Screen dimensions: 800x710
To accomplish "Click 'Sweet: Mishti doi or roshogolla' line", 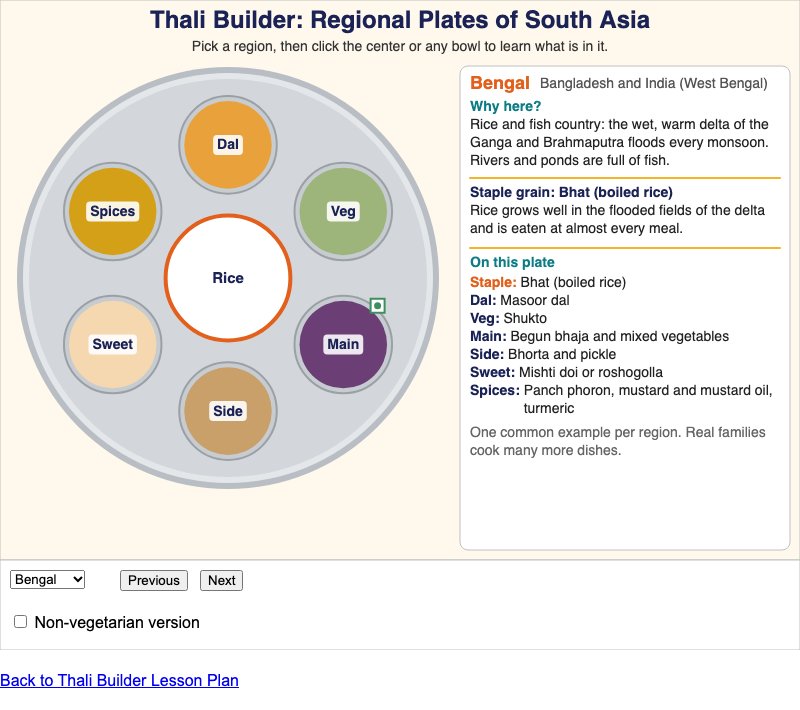I will coord(566,372).
